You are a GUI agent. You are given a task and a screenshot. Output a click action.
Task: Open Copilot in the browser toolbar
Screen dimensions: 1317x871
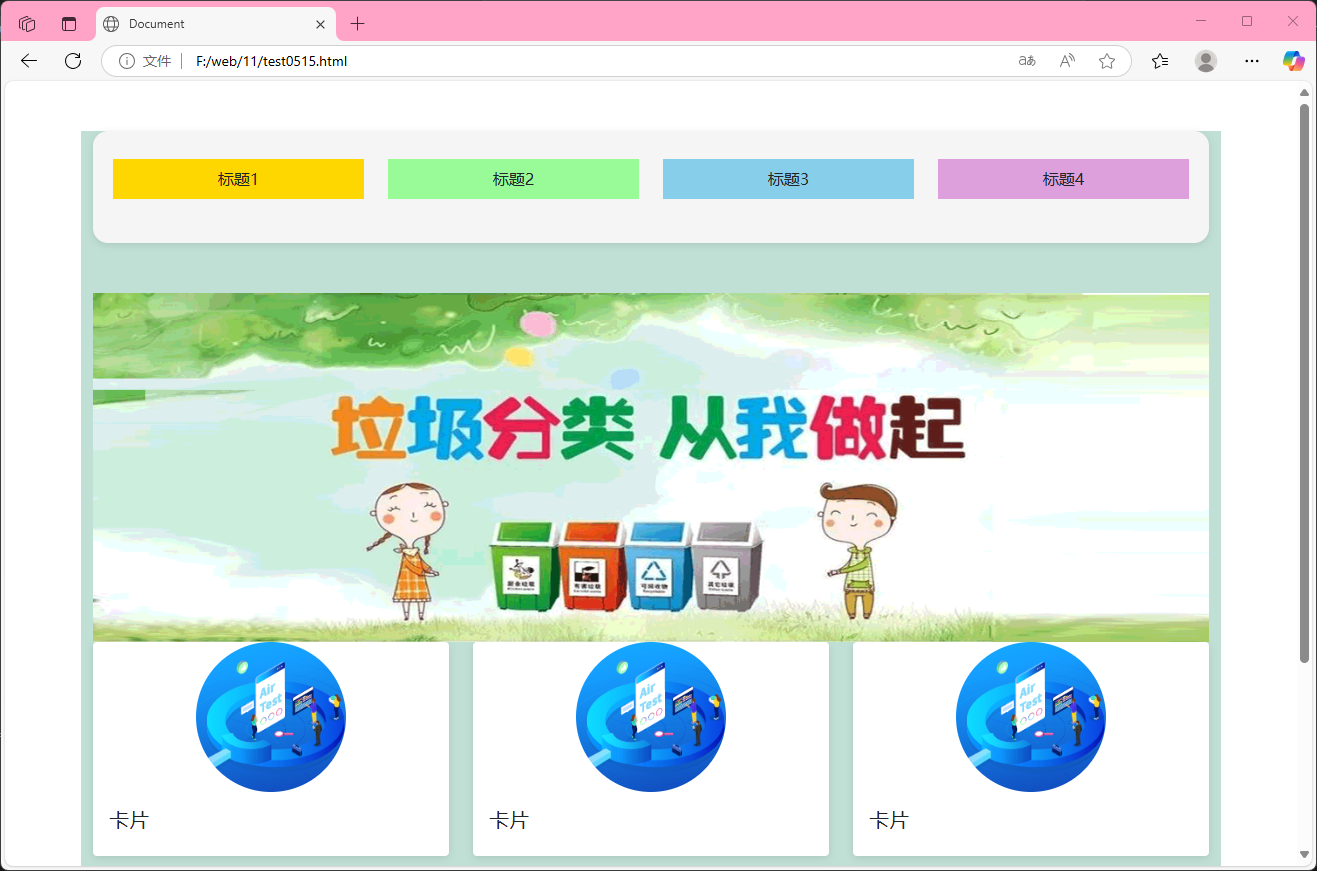(x=1293, y=61)
